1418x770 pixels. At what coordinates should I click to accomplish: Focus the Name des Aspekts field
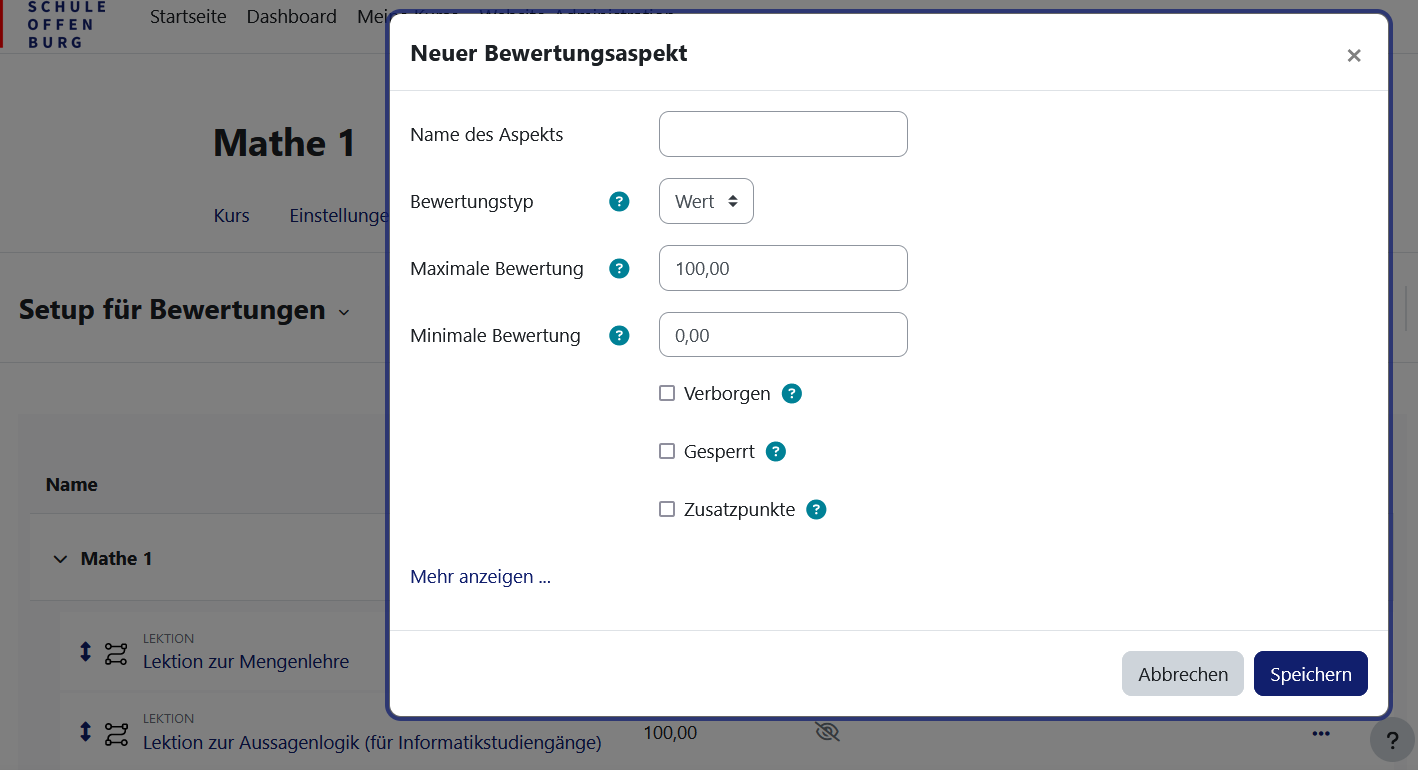pyautogui.click(x=783, y=134)
